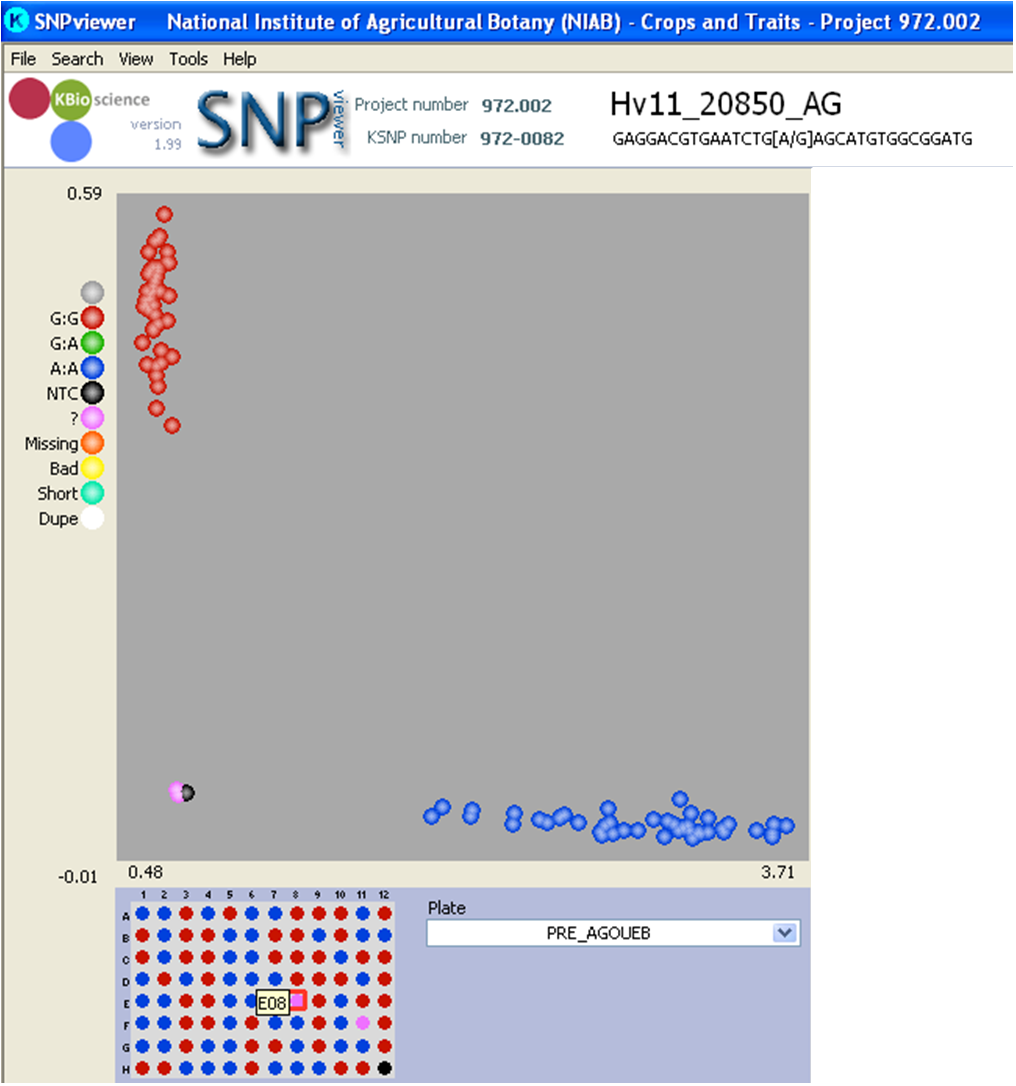1016x1086 pixels.
Task: Select red well H11 on plate map
Action: (362, 1068)
